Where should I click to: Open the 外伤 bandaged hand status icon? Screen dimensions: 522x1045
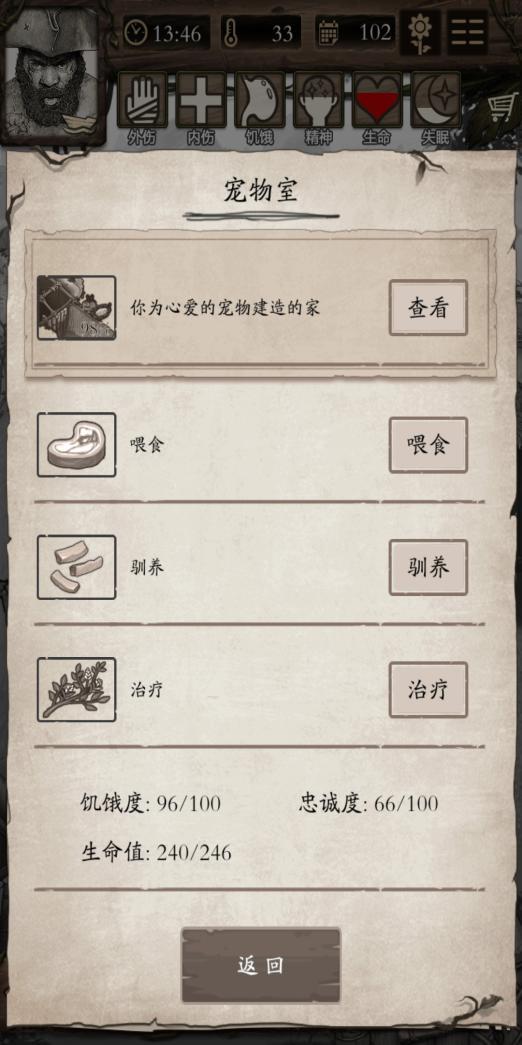pyautogui.click(x=142, y=100)
